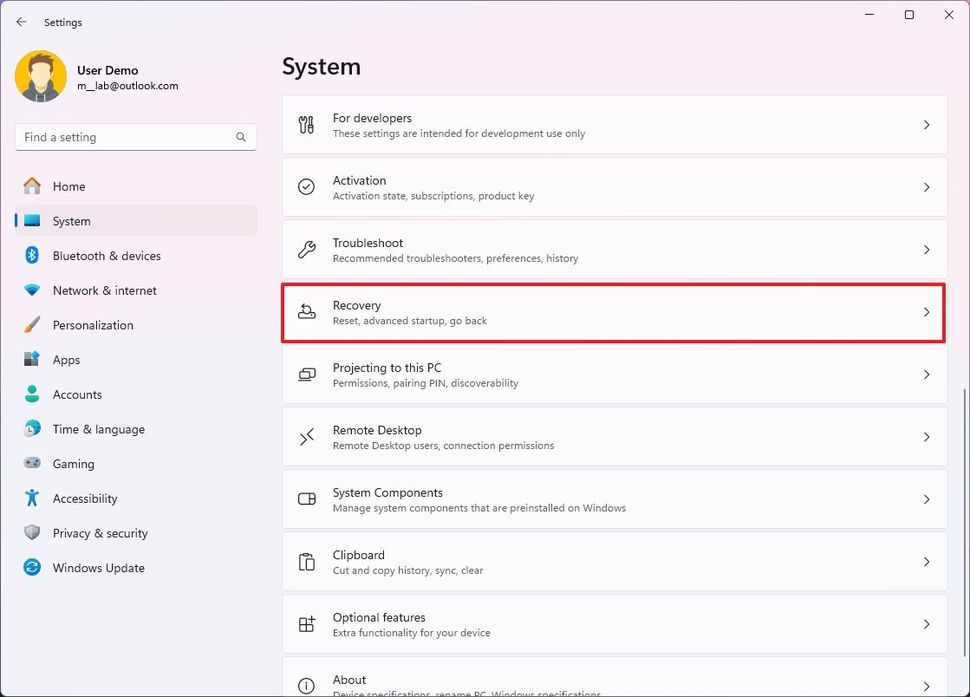The height and width of the screenshot is (697, 970).
Task: Click the Recovery icon
Action: (x=307, y=312)
